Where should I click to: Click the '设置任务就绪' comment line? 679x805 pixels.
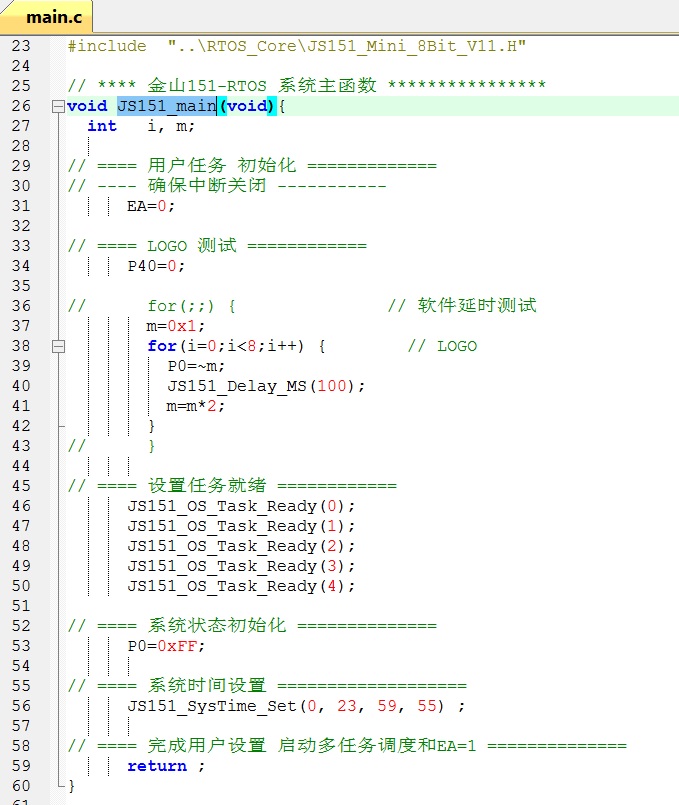click(232, 486)
